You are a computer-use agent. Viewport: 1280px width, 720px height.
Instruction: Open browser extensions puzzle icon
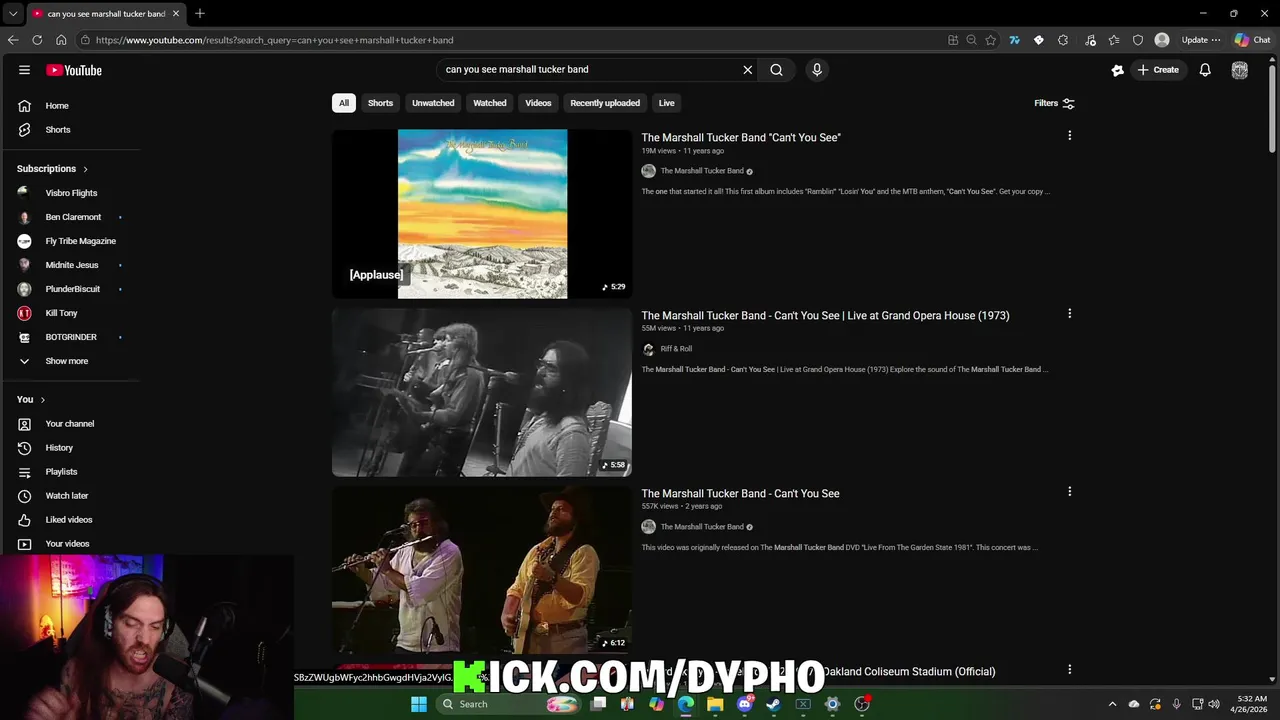pyautogui.click(x=1063, y=40)
